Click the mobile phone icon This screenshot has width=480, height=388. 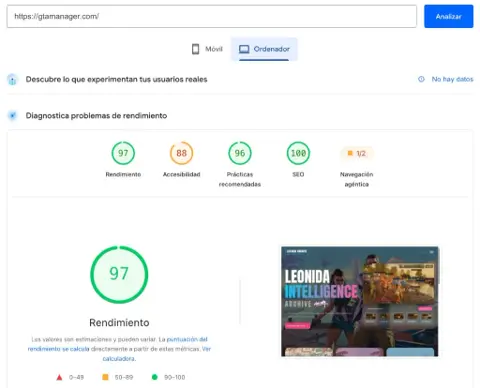point(196,49)
